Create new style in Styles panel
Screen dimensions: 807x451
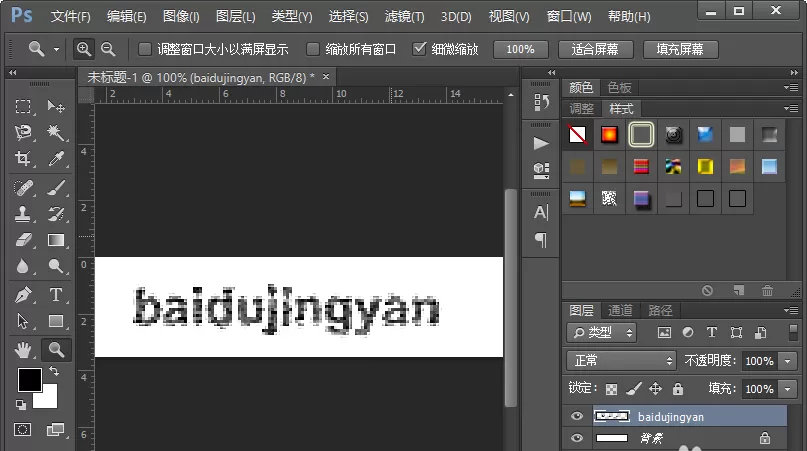739,290
